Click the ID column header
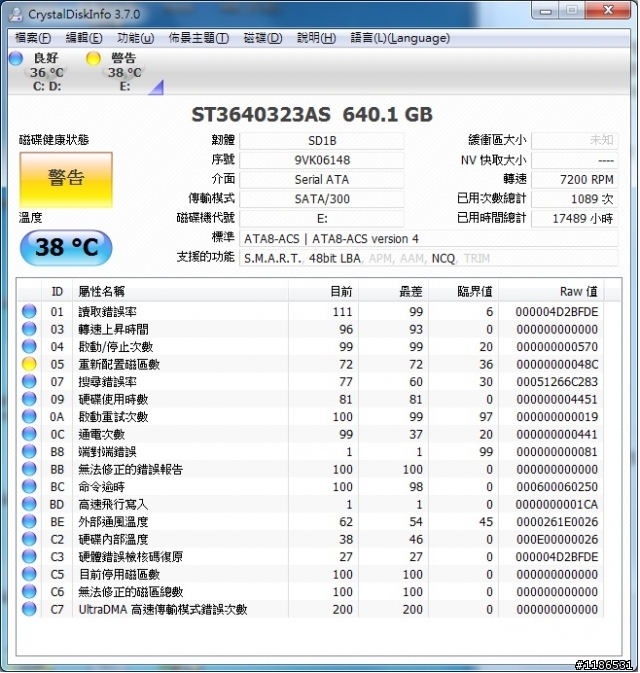This screenshot has height=673, width=640. (57, 291)
